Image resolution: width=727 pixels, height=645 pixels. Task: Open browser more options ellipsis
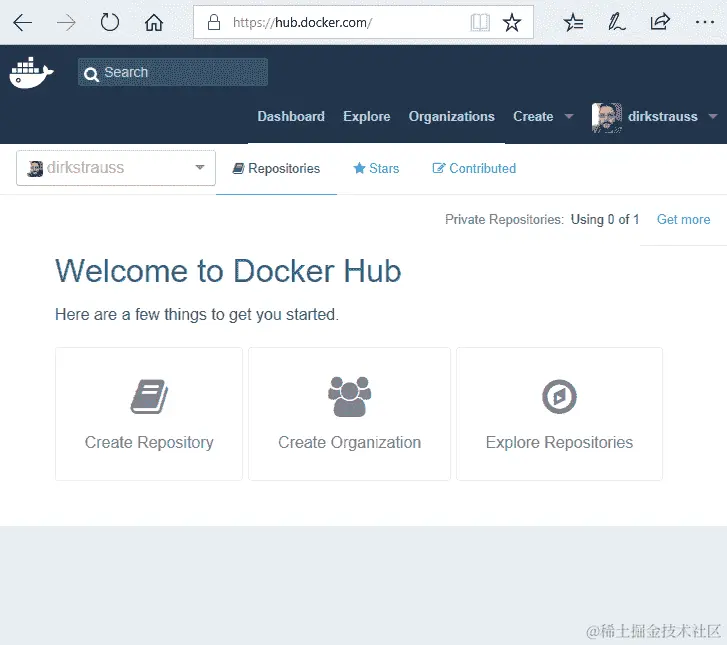705,22
